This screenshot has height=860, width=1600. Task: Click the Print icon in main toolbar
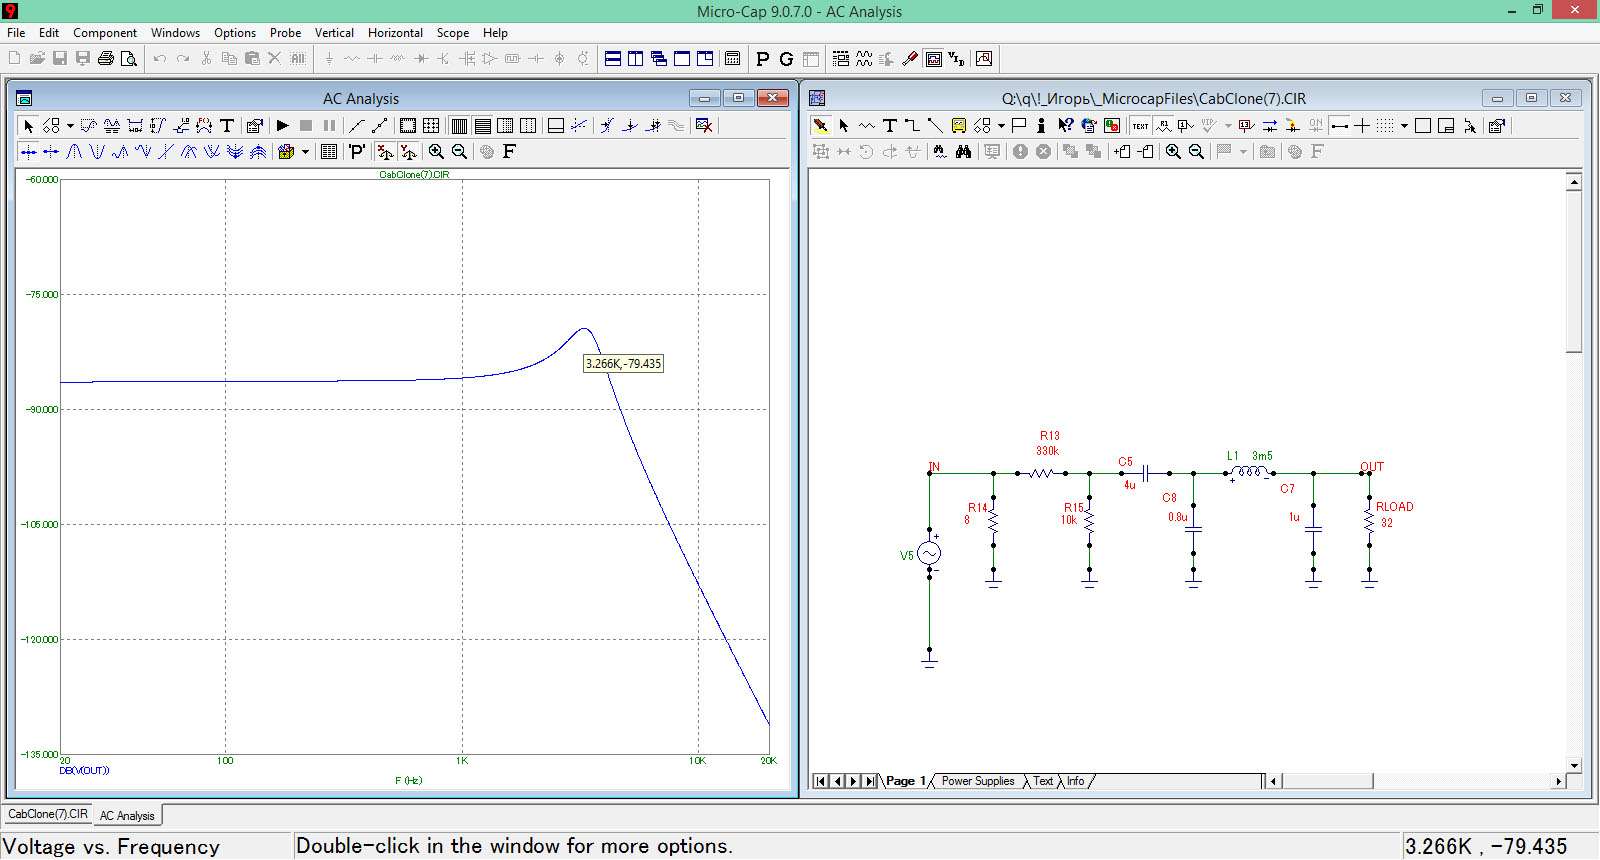(x=106, y=59)
